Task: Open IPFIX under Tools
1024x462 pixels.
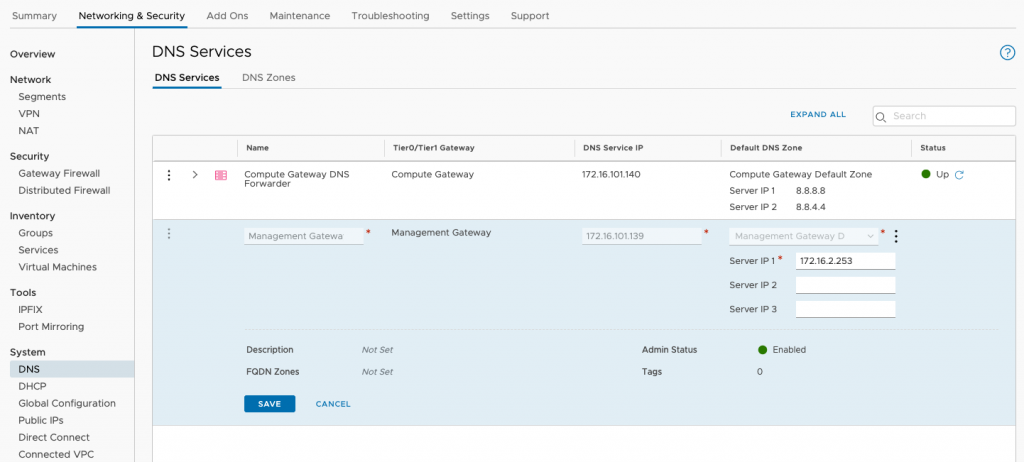Action: tap(31, 310)
